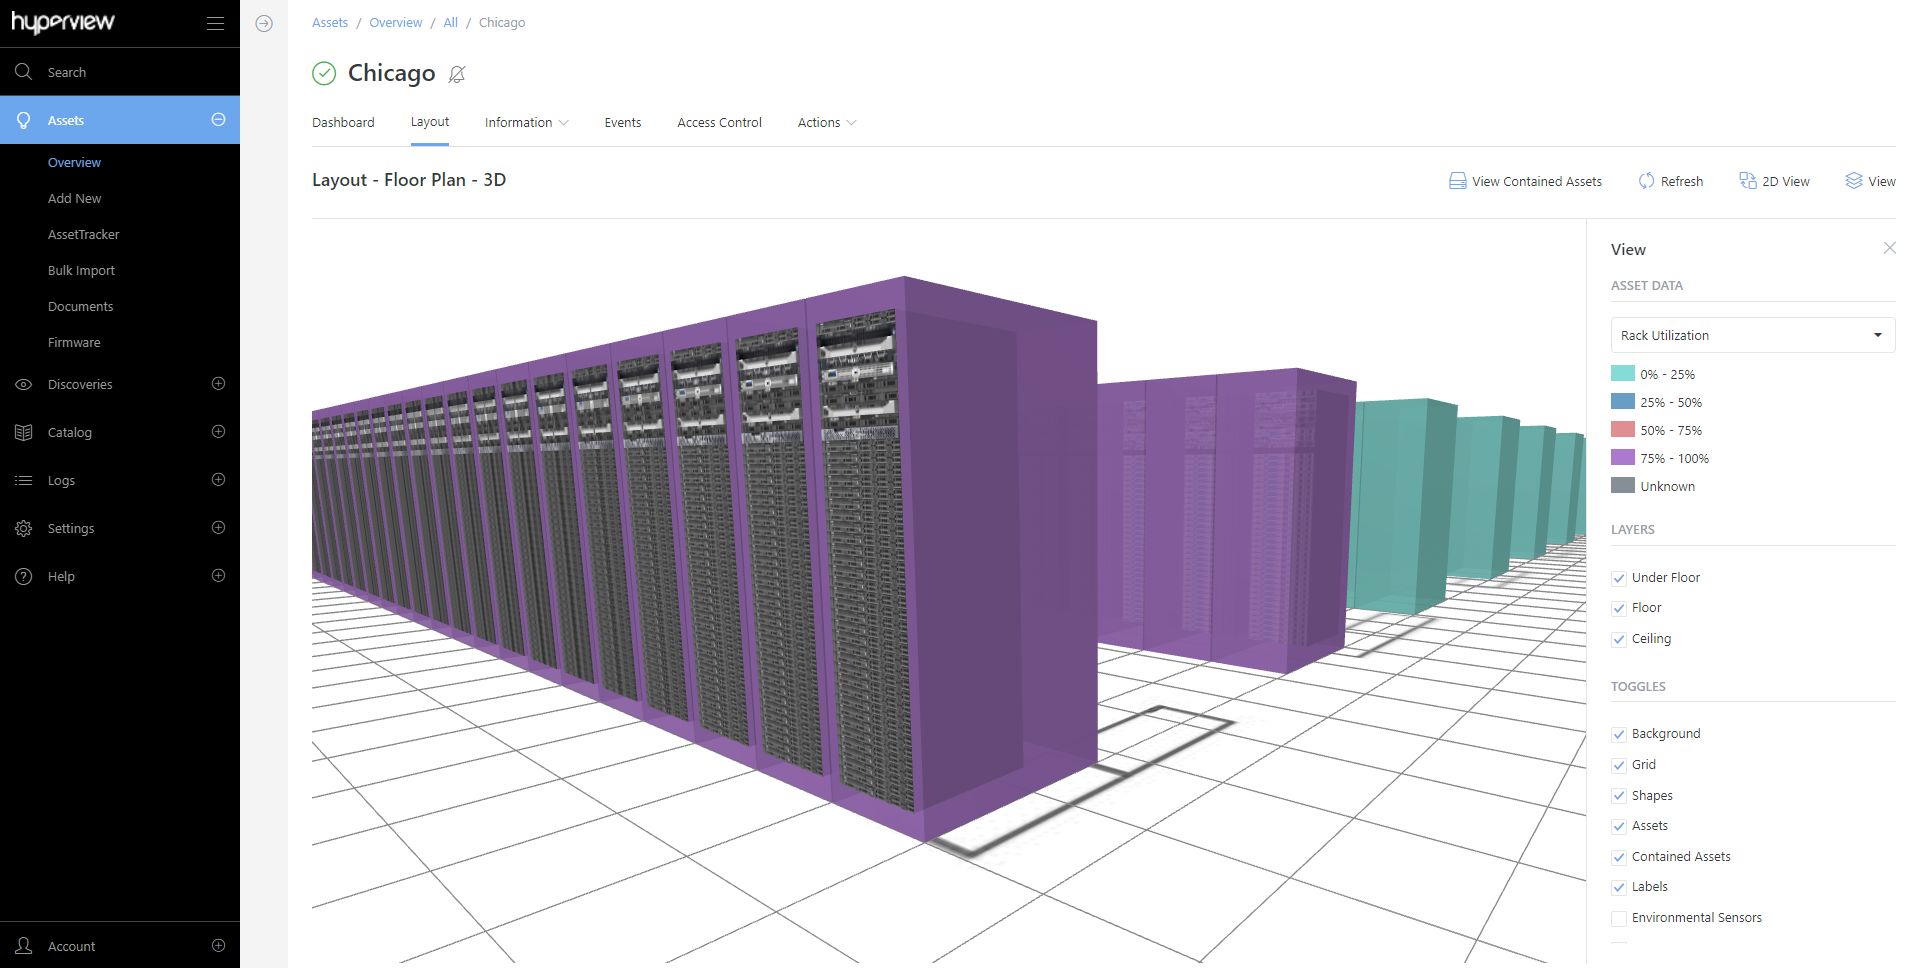Click the mute notifications bell next to Chicago
Image resolution: width=1920 pixels, height=969 pixels.
coord(458,74)
